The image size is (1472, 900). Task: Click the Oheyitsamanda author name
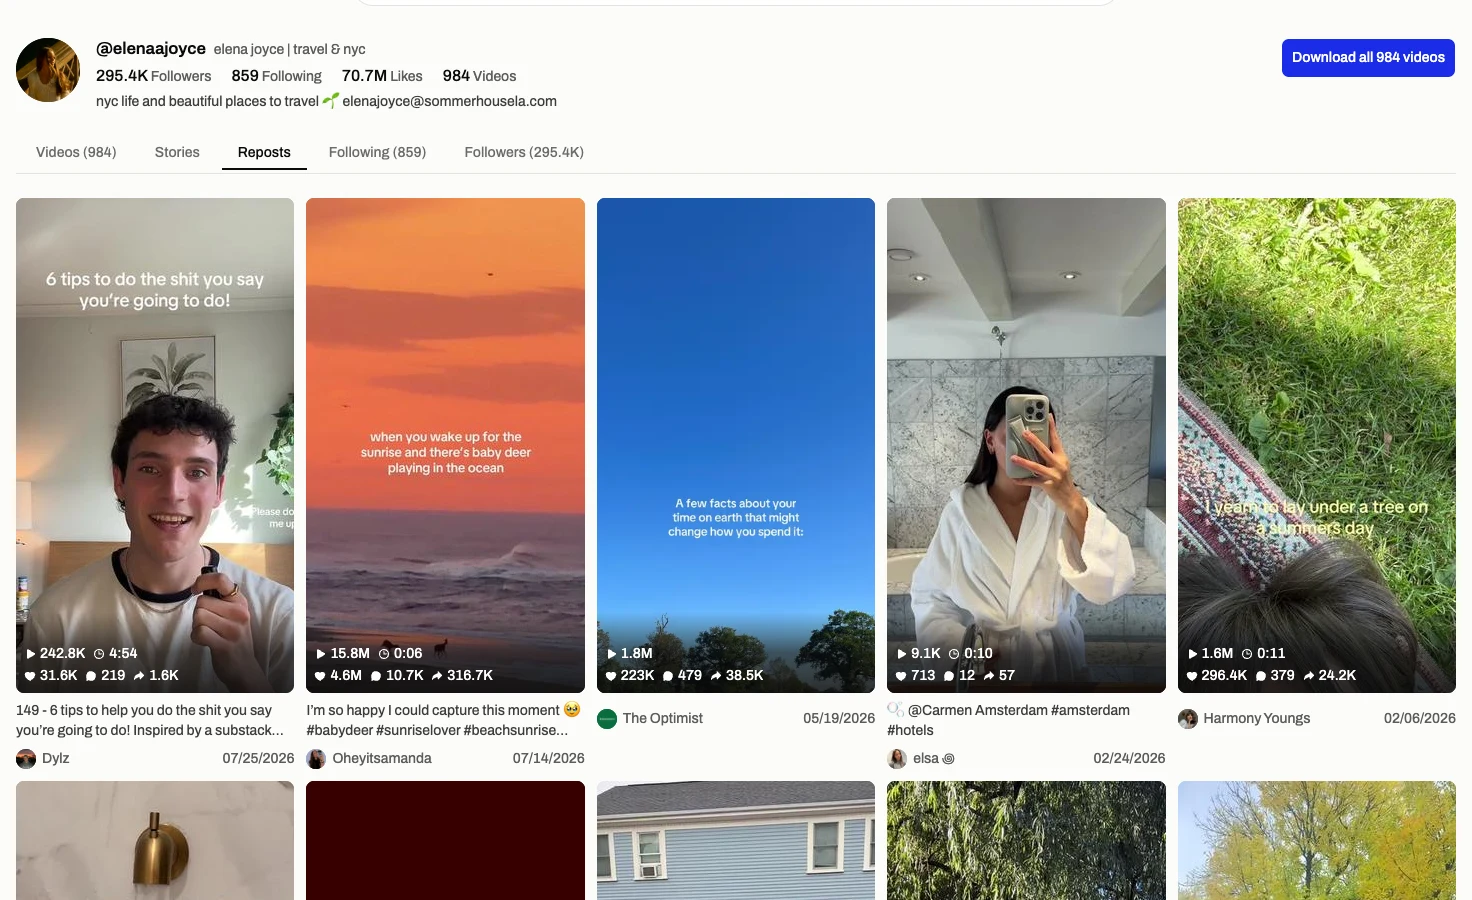pyautogui.click(x=382, y=758)
